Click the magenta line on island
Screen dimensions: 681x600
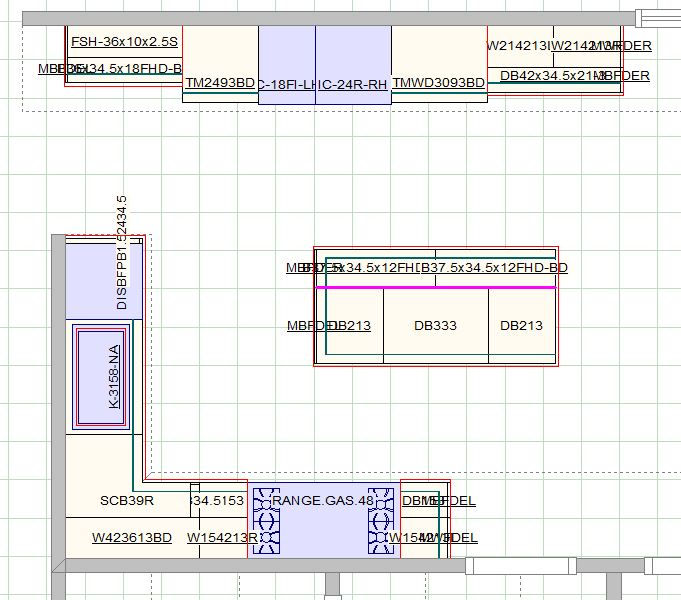(x=436, y=287)
